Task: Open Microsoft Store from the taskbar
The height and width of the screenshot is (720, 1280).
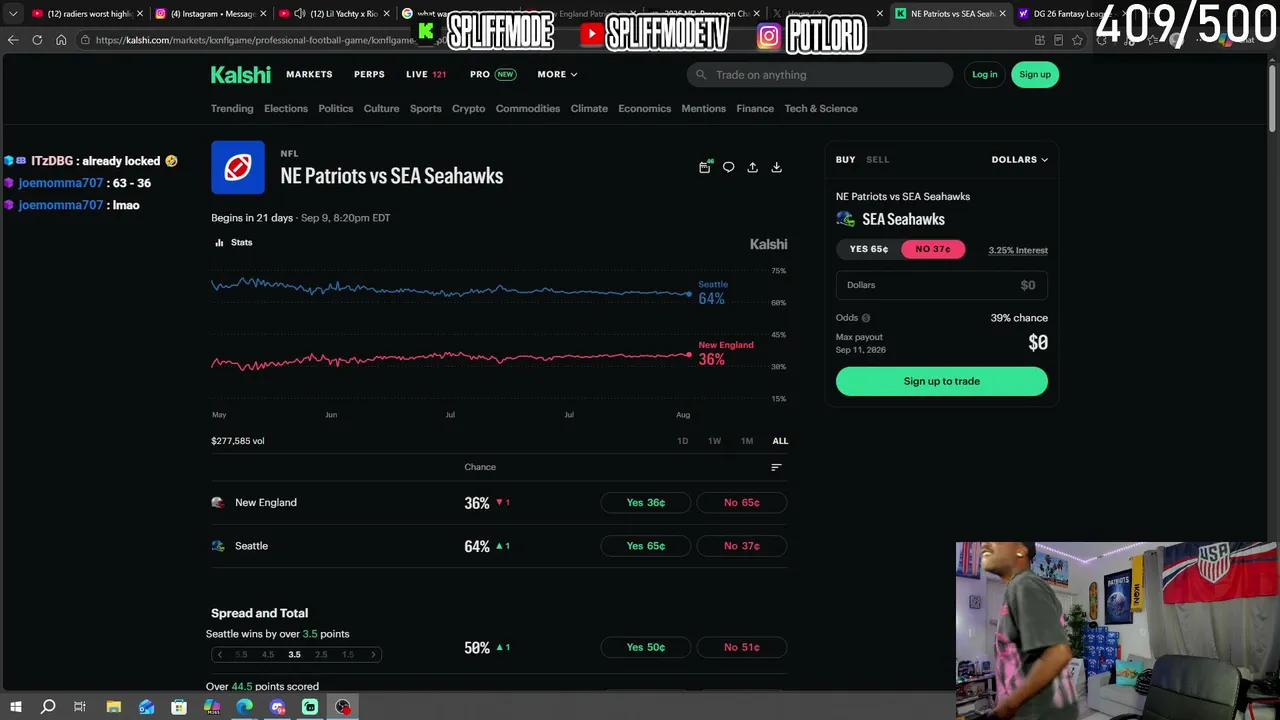Action: coord(179,707)
